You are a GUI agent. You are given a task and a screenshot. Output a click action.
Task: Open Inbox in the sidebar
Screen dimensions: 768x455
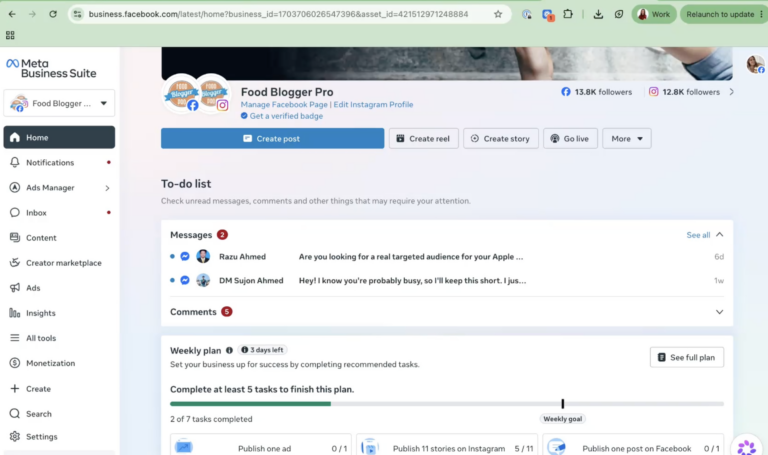click(59, 213)
